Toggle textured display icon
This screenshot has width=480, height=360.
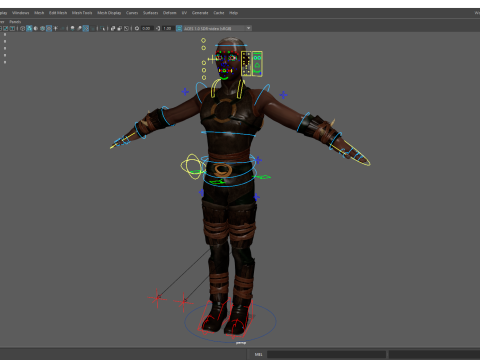[49, 28]
